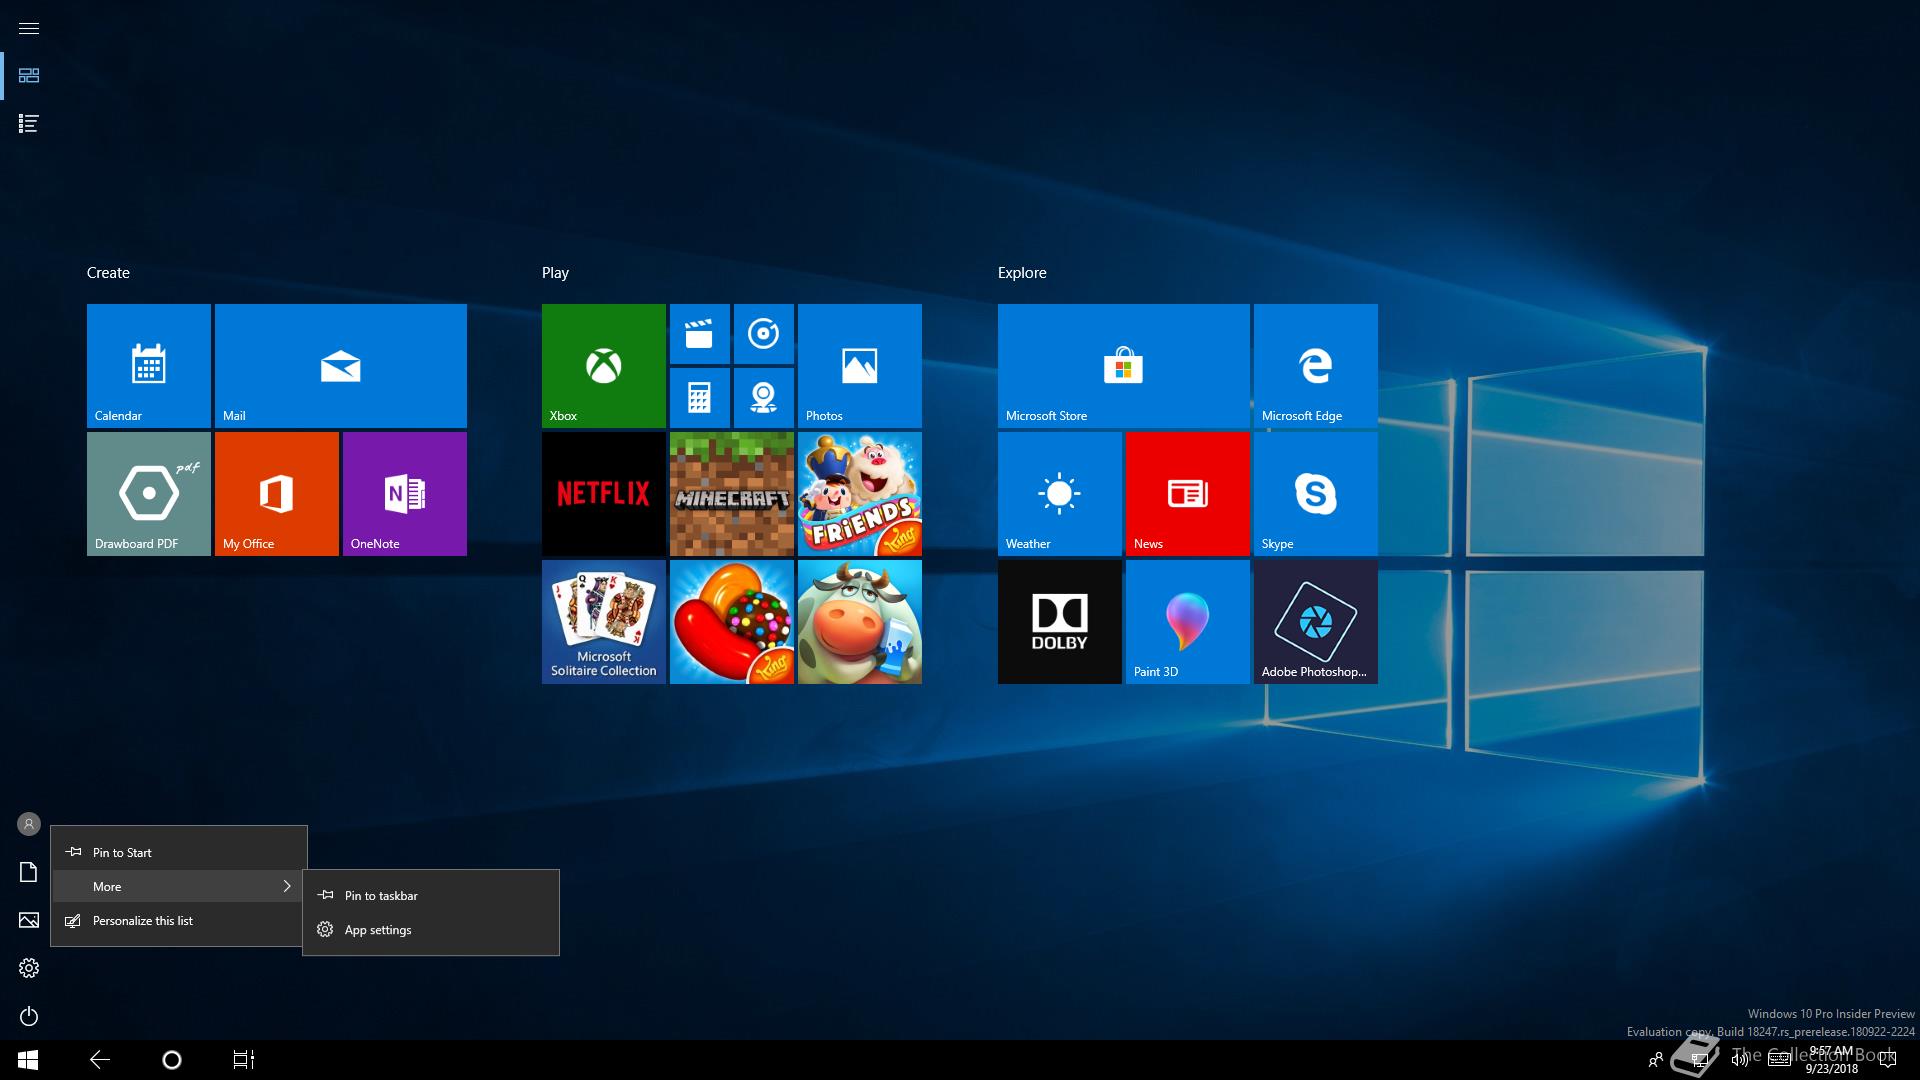Switch to the All apps list view

[29, 124]
